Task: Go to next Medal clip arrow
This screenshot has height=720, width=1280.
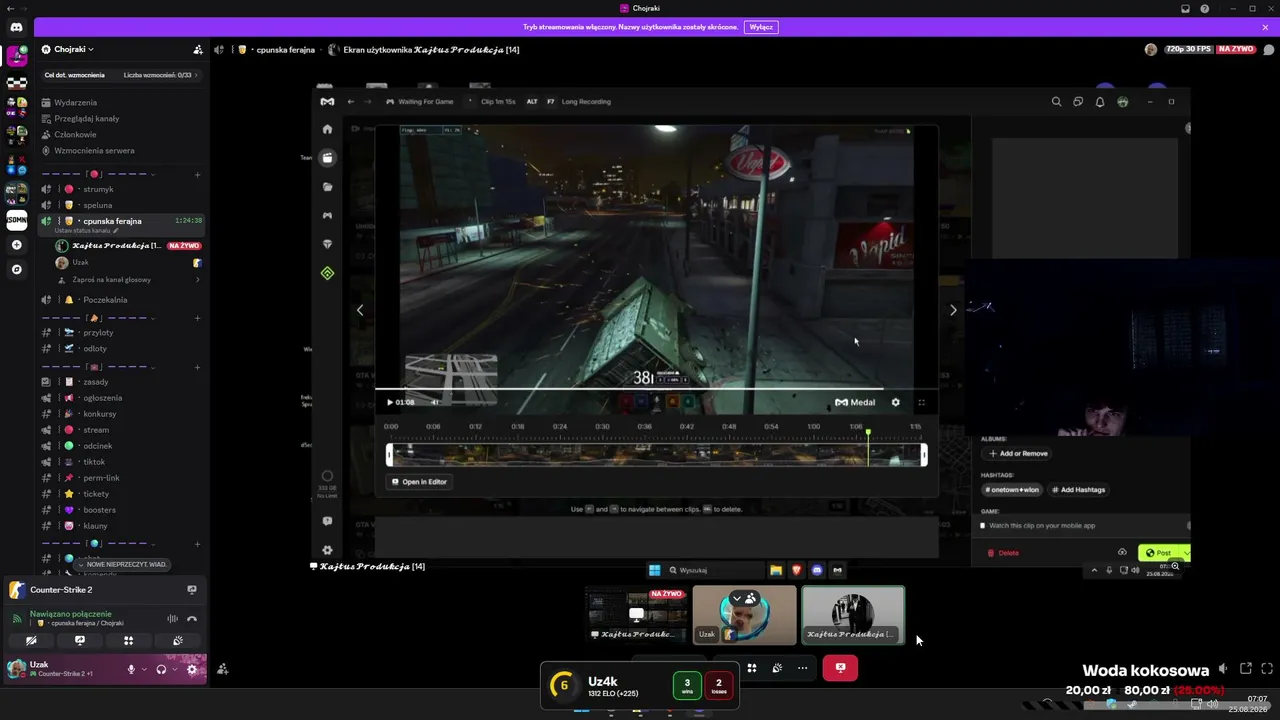Action: click(x=953, y=310)
